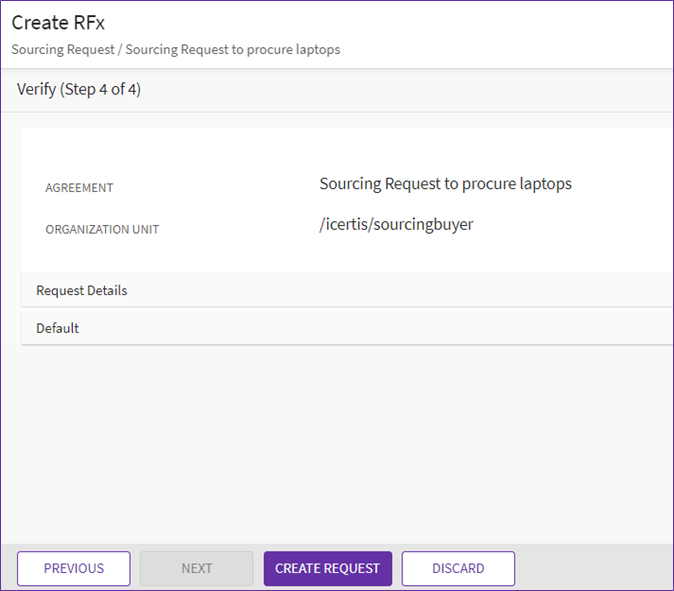The height and width of the screenshot is (591, 674).
Task: Click the 'Sourcing Request to procure laptops' breadcrumb
Action: [x=233, y=50]
